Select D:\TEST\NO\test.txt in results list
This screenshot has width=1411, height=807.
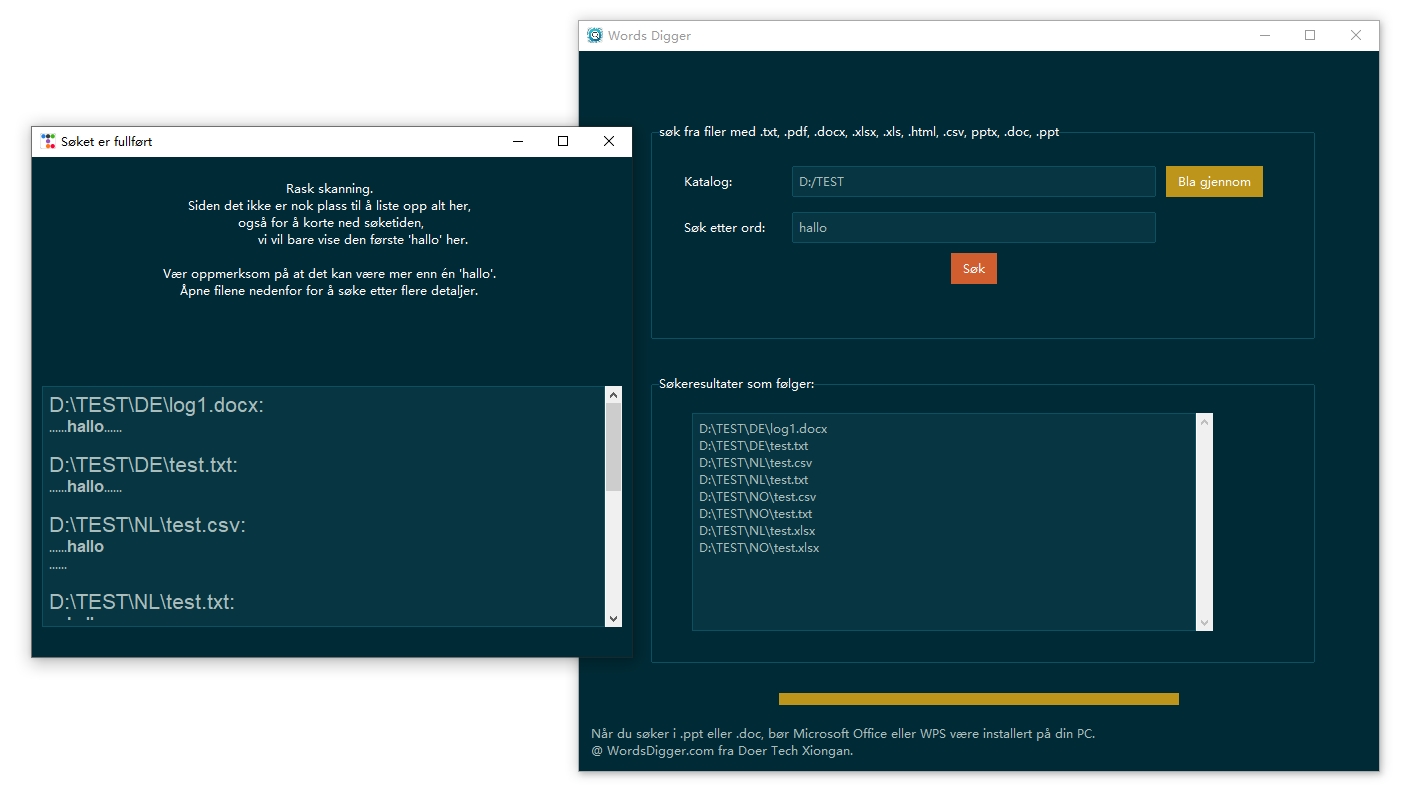tap(756, 514)
